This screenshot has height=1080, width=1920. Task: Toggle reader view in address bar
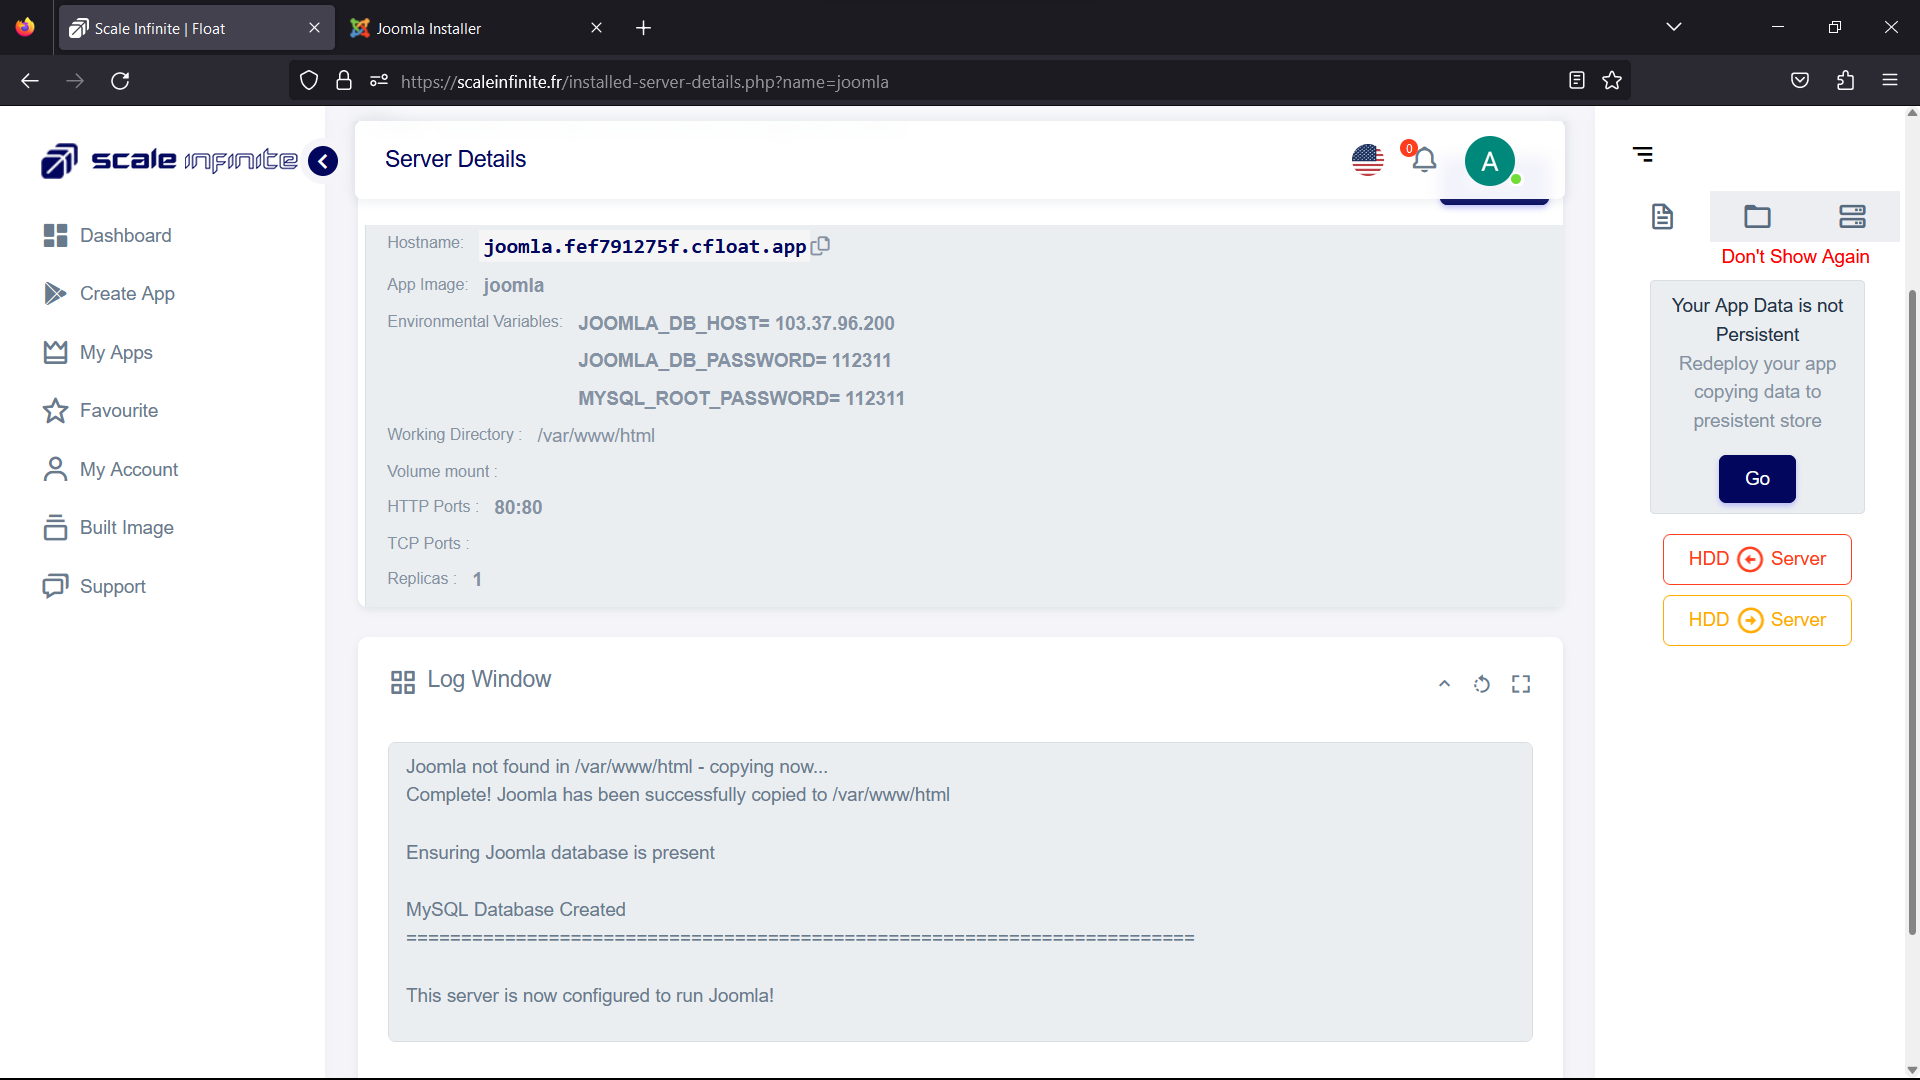pyautogui.click(x=1577, y=81)
